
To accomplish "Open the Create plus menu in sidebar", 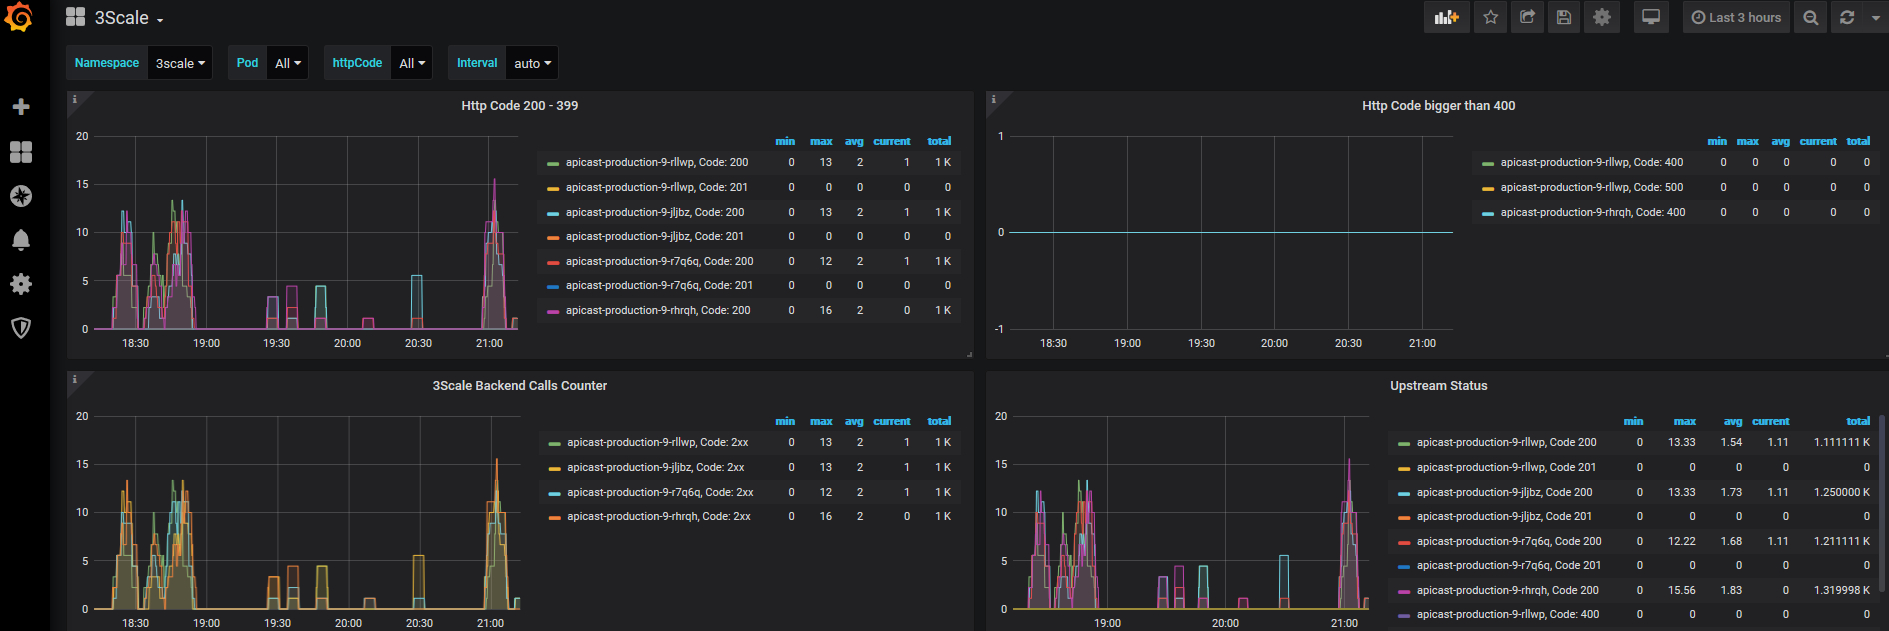I will (x=20, y=107).
